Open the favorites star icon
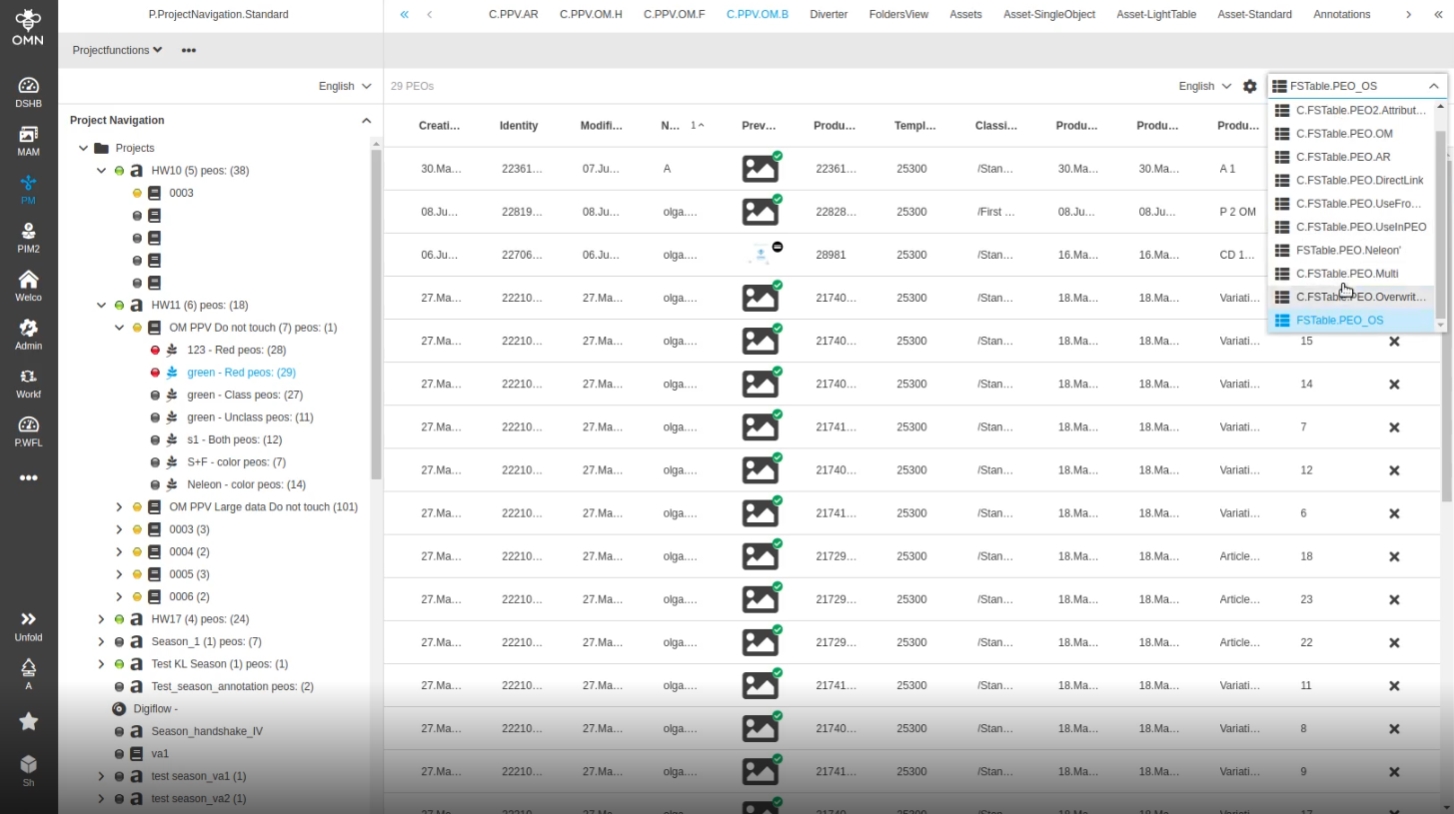The width and height of the screenshot is (1454, 814). (x=28, y=721)
